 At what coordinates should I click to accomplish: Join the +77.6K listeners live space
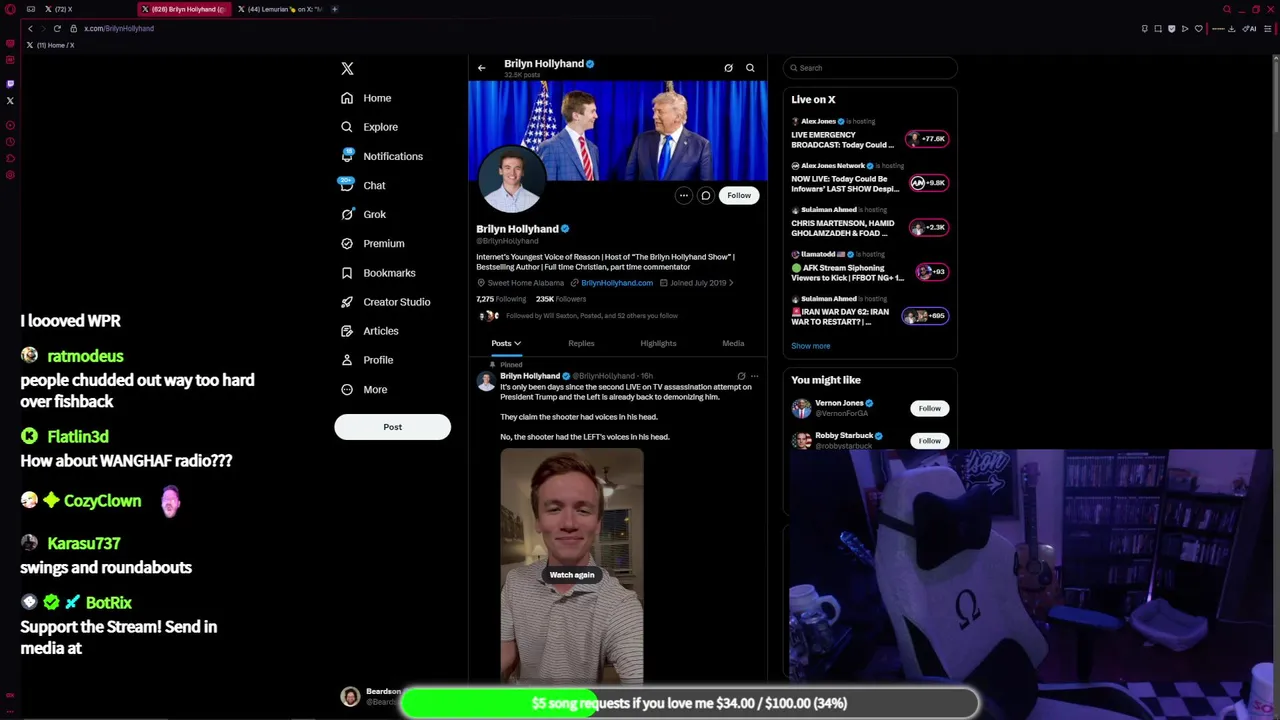[926, 139]
